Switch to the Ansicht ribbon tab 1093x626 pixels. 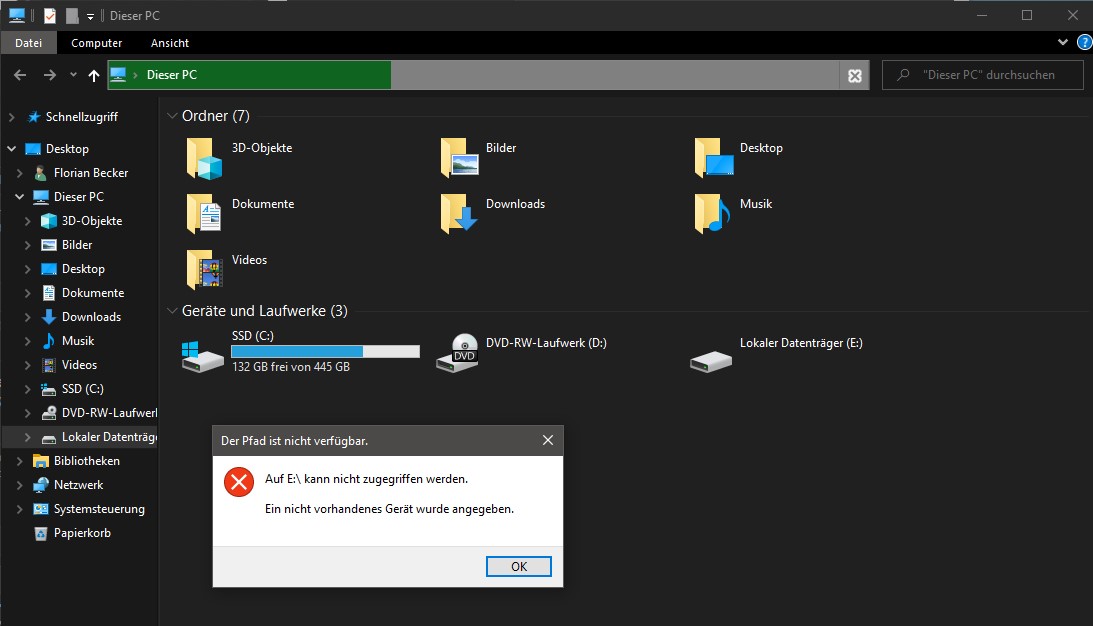(x=169, y=43)
